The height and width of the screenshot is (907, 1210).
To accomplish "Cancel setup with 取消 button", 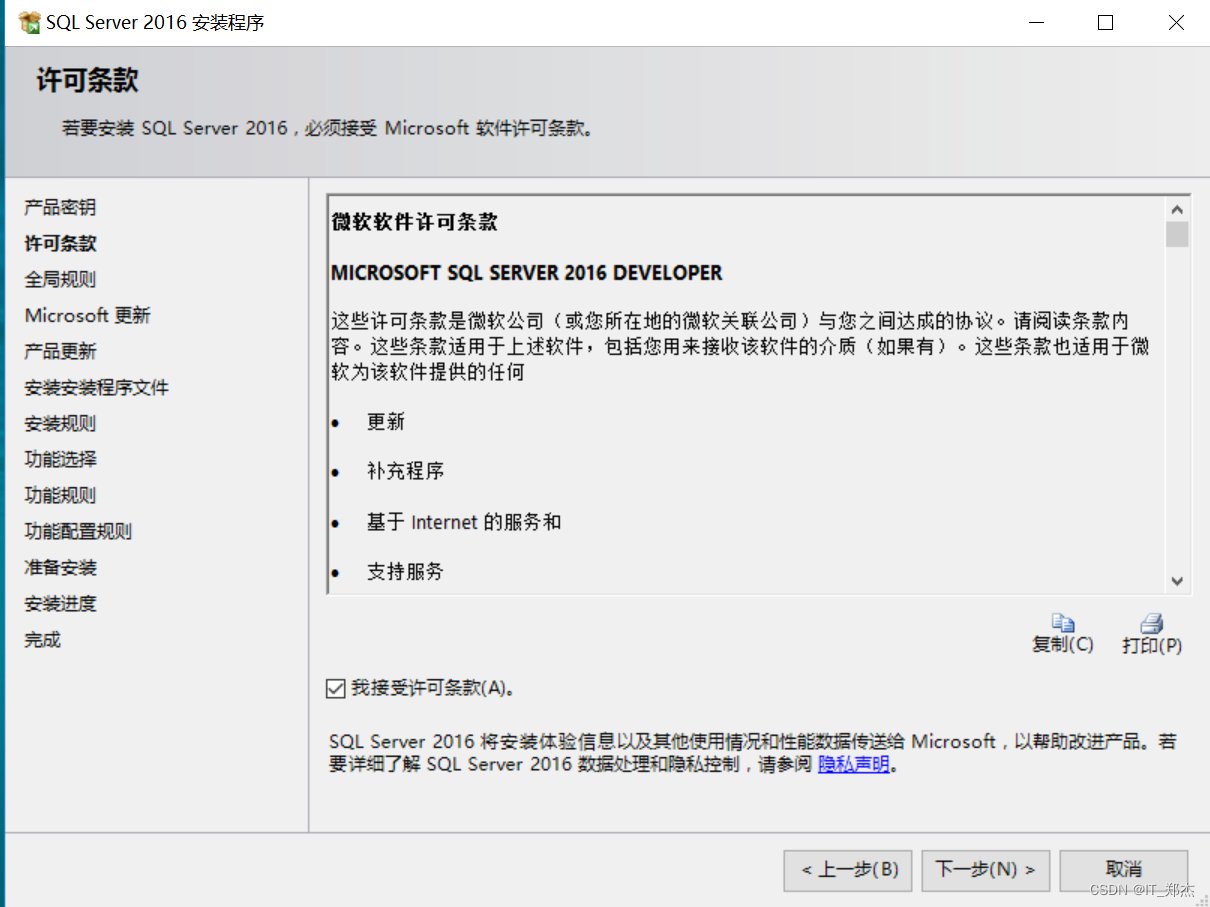I will 1124,870.
